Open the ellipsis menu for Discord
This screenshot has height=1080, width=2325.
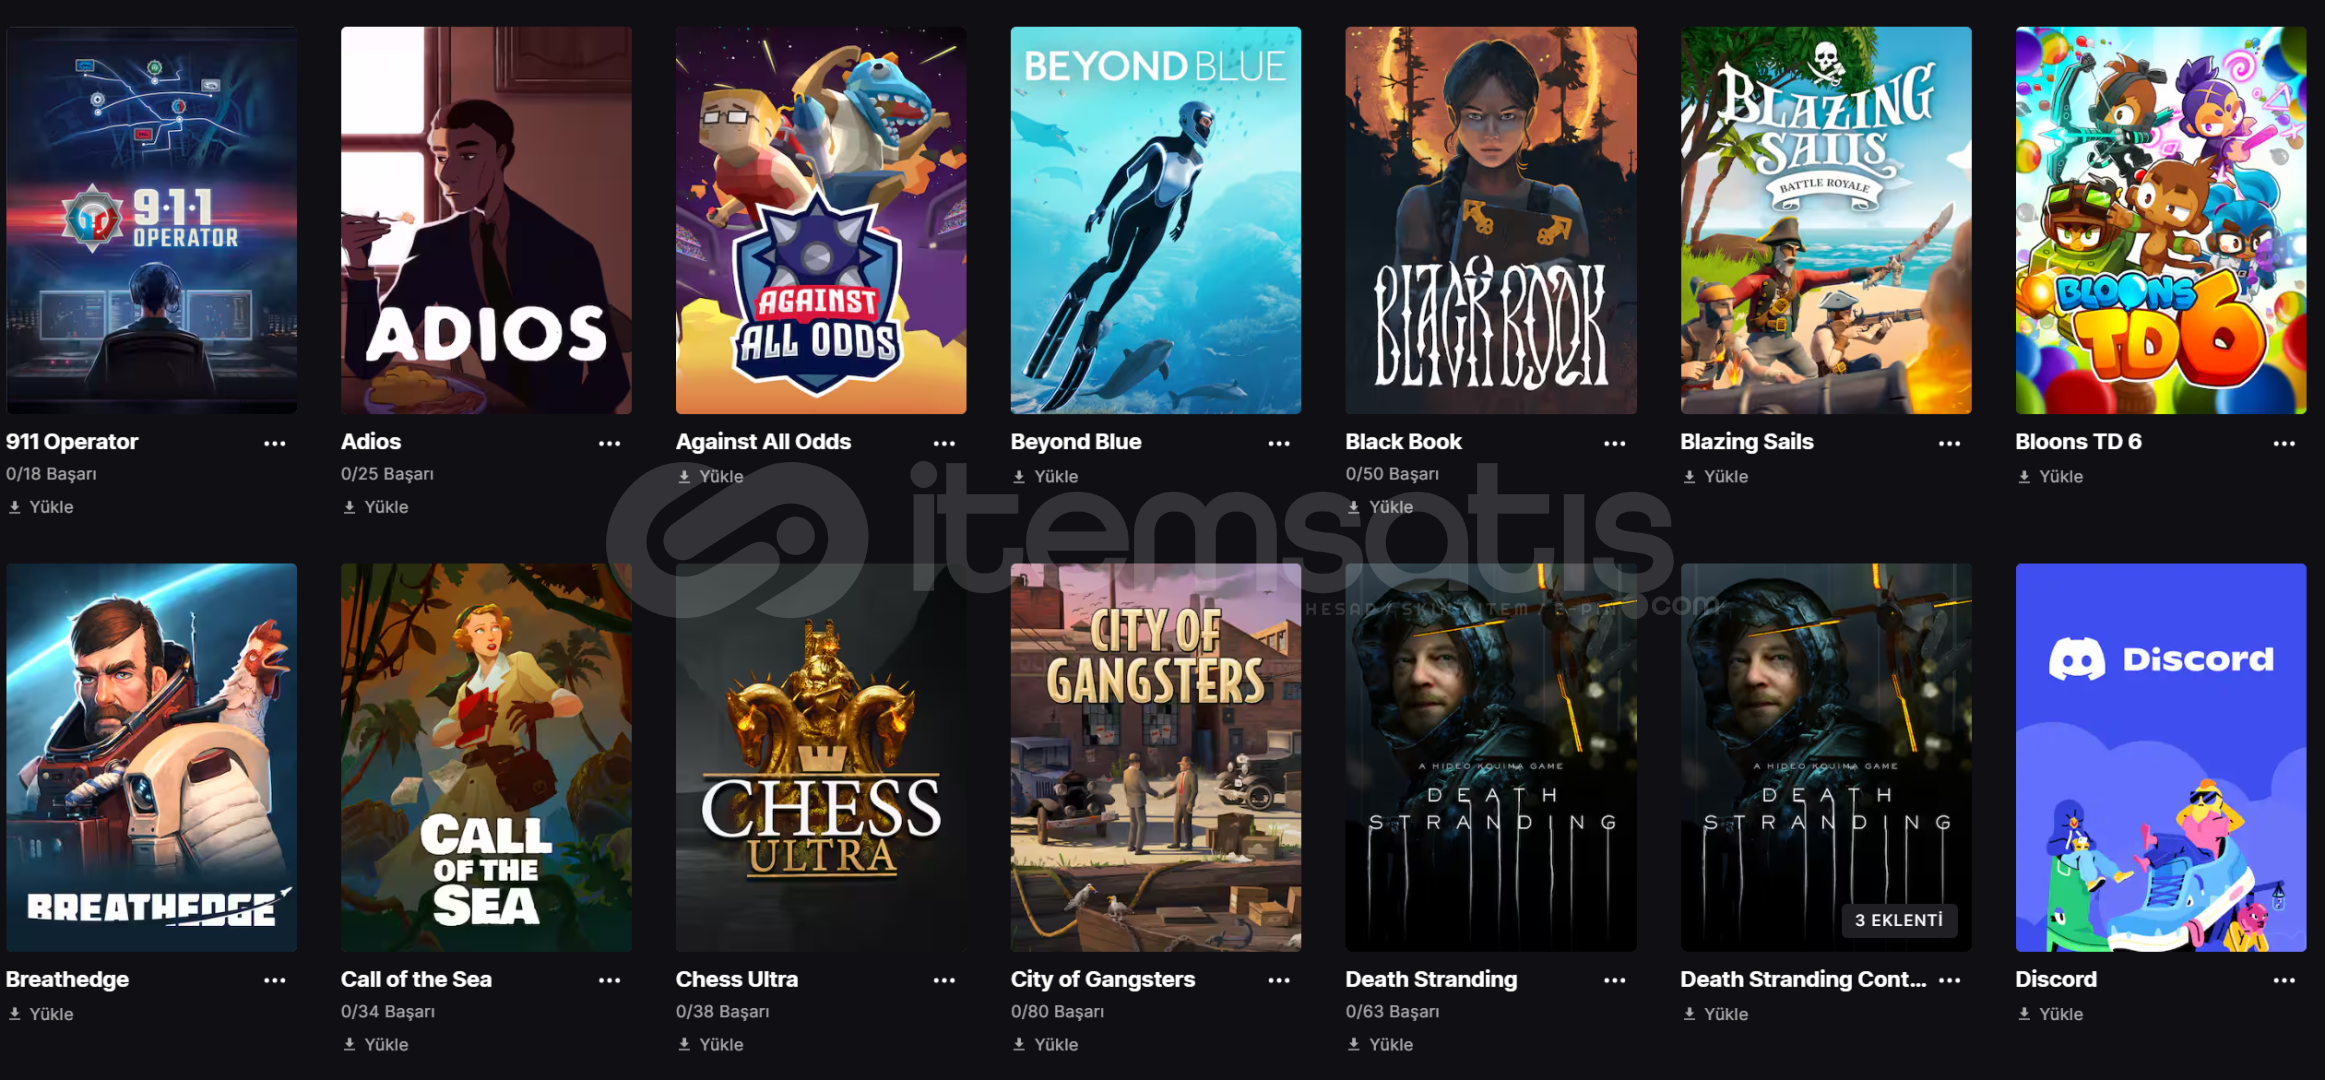click(x=2284, y=980)
